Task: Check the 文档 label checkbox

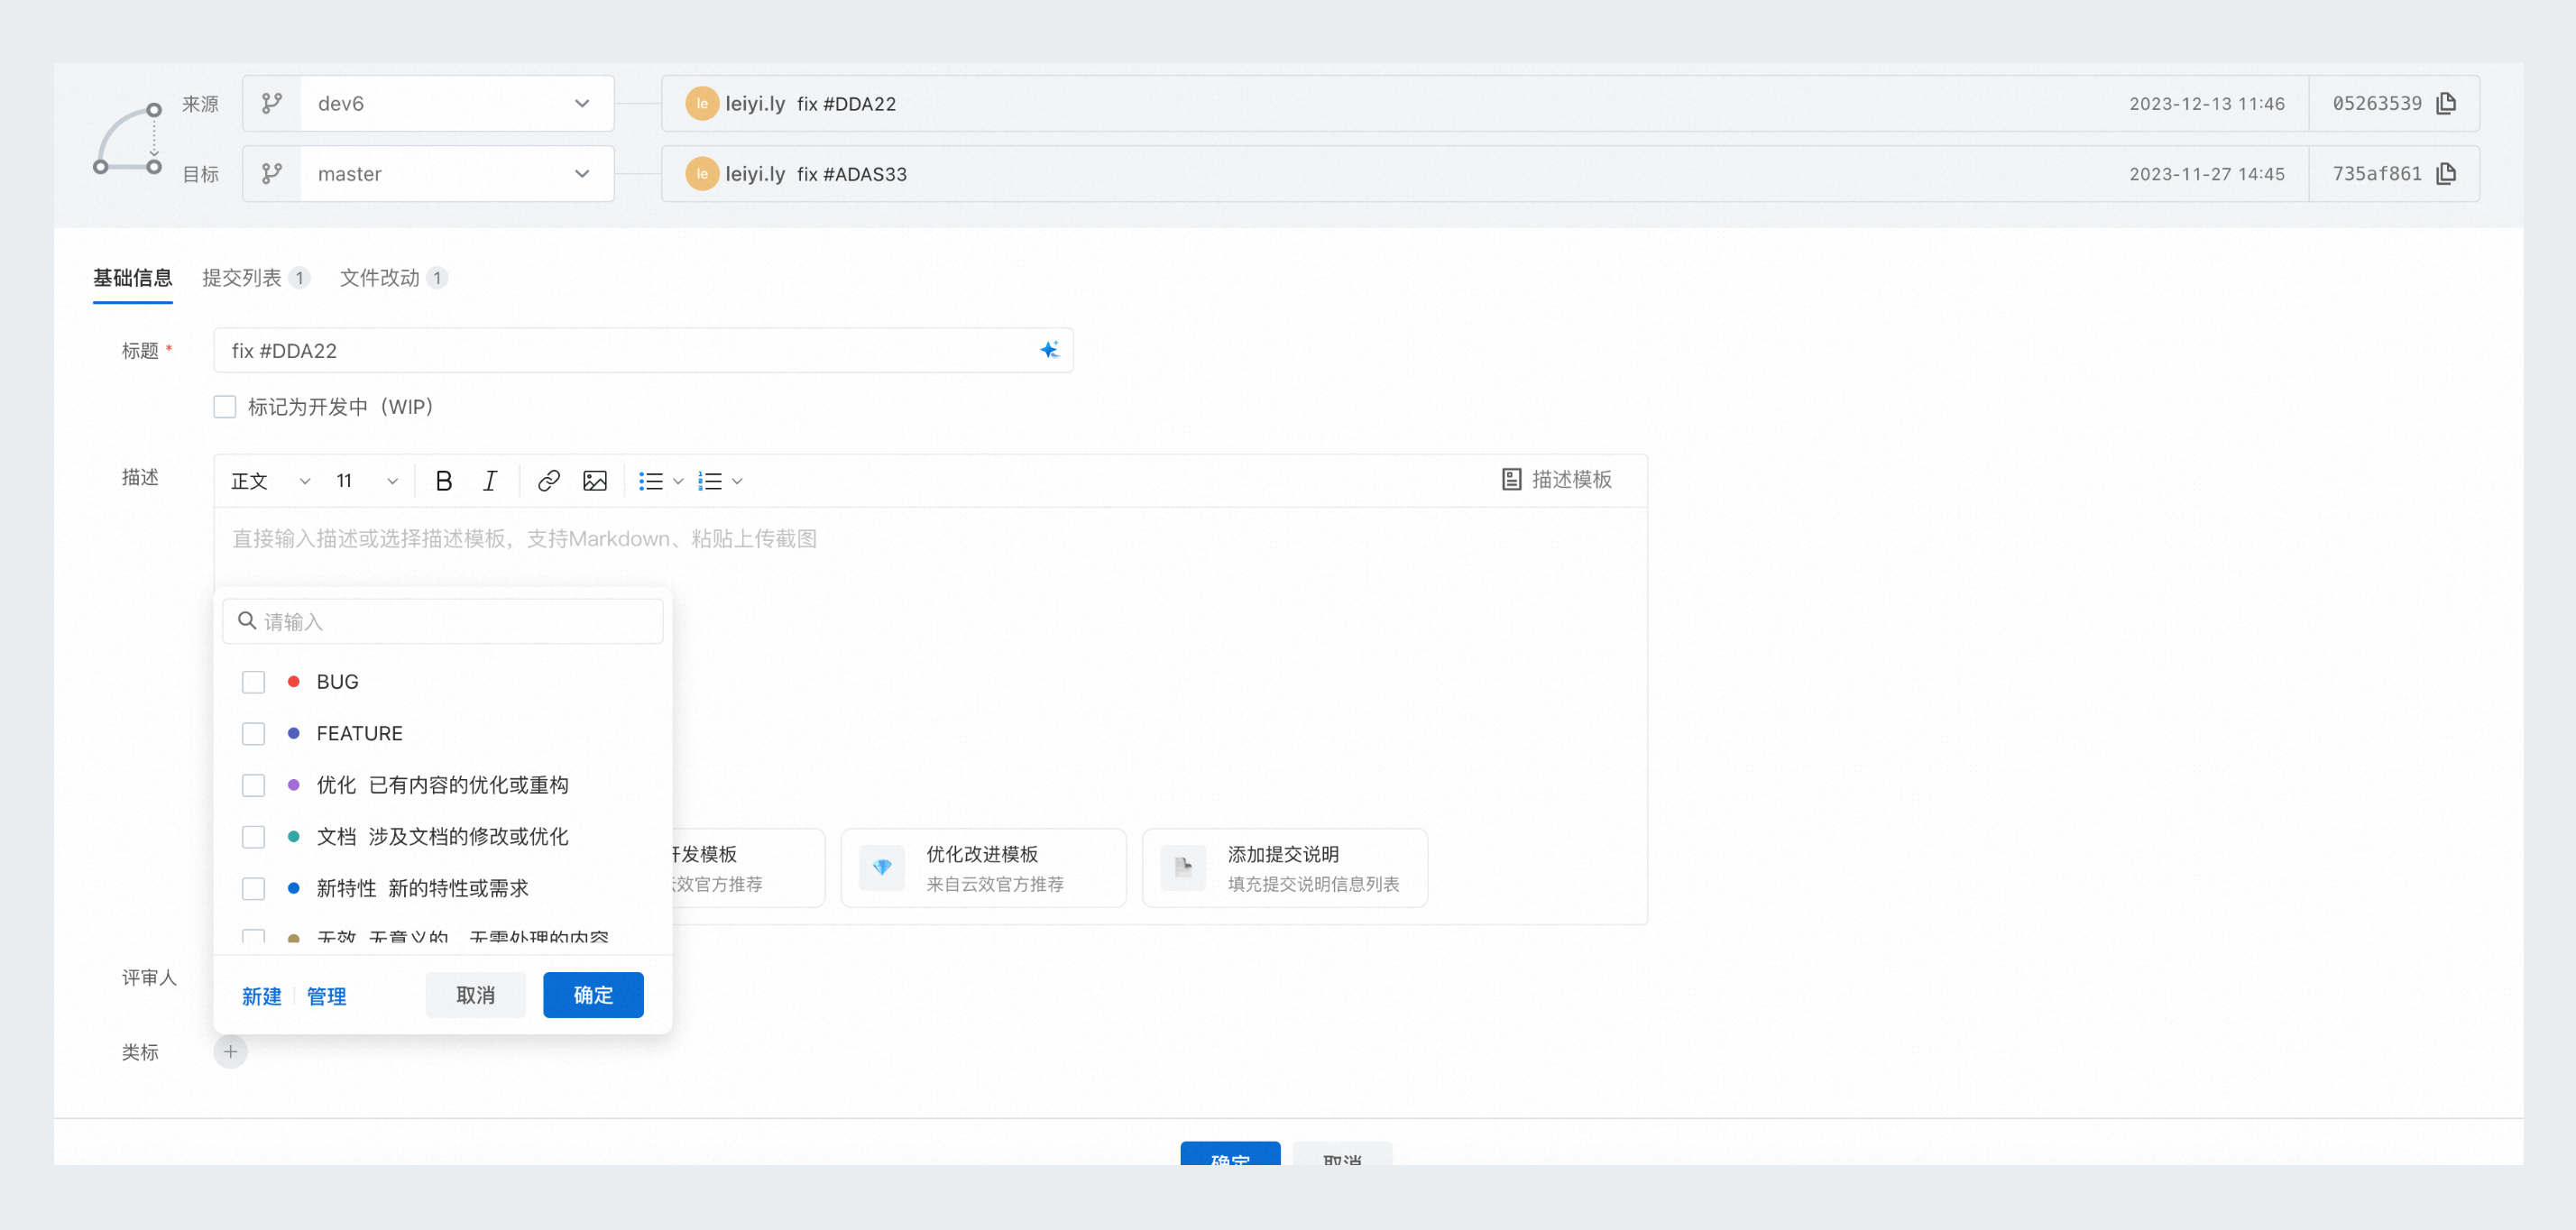Action: pyautogui.click(x=254, y=836)
